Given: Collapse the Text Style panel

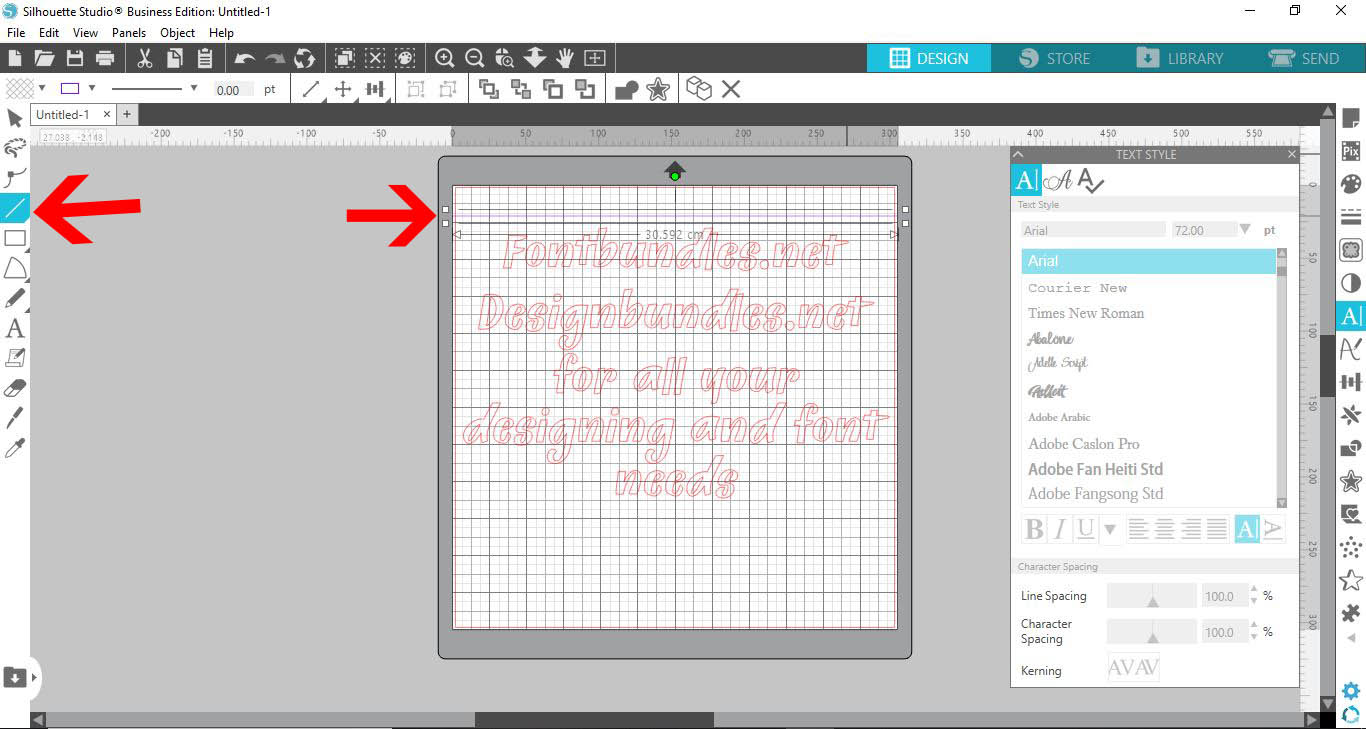Looking at the screenshot, I should coord(1018,154).
